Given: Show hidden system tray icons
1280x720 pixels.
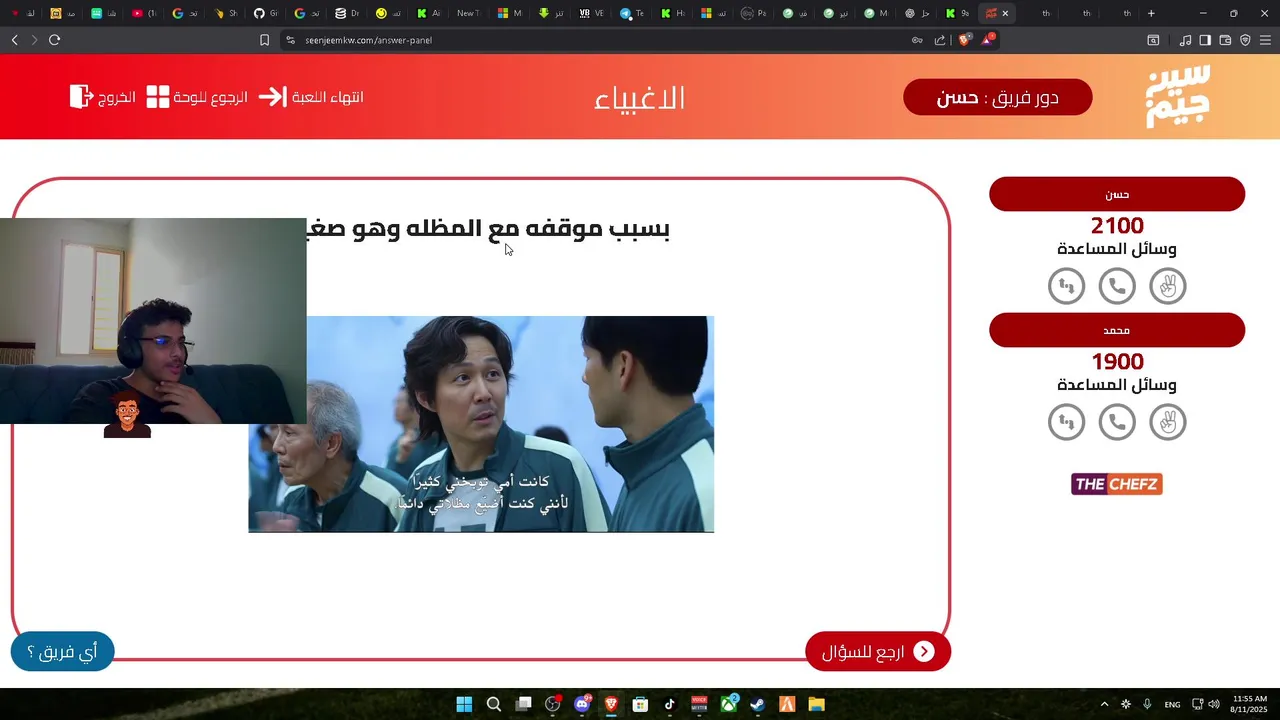Looking at the screenshot, I should [1104, 704].
